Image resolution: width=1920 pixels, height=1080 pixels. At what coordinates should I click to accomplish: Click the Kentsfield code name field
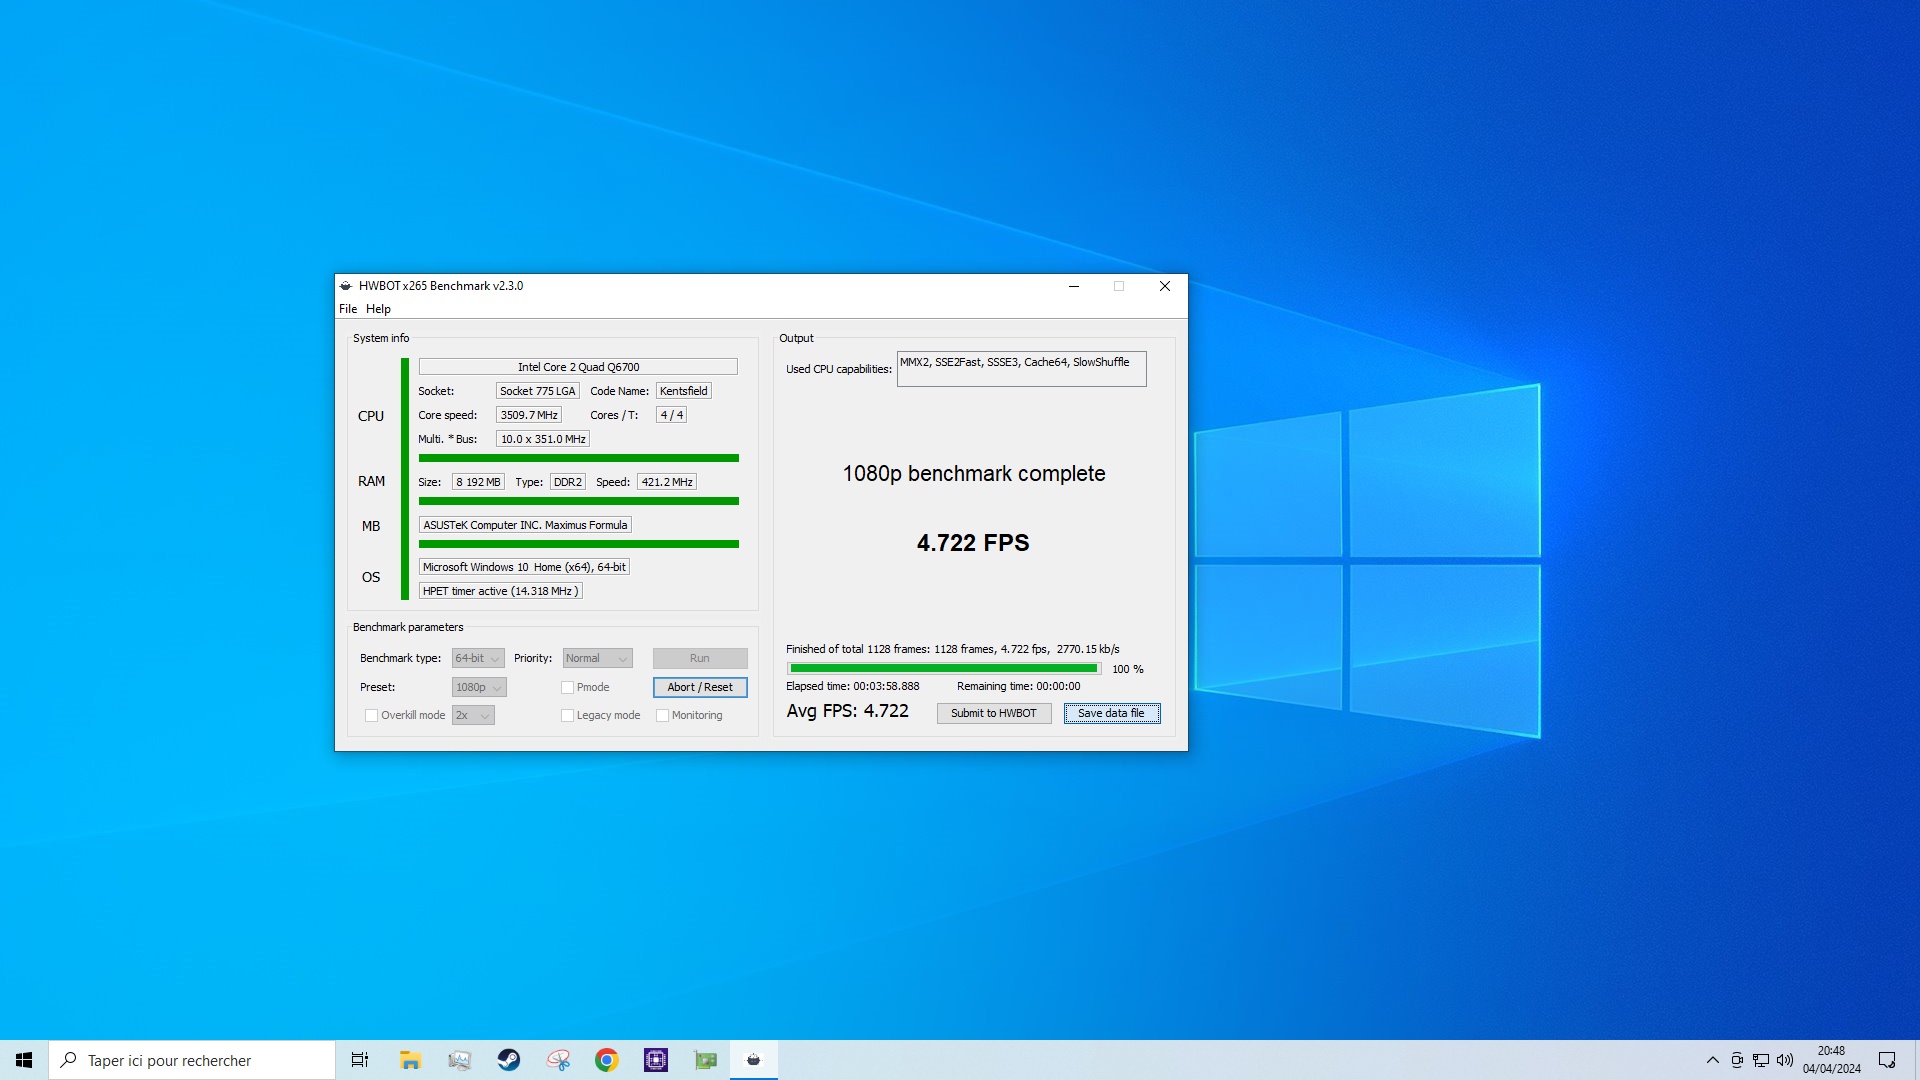point(684,391)
